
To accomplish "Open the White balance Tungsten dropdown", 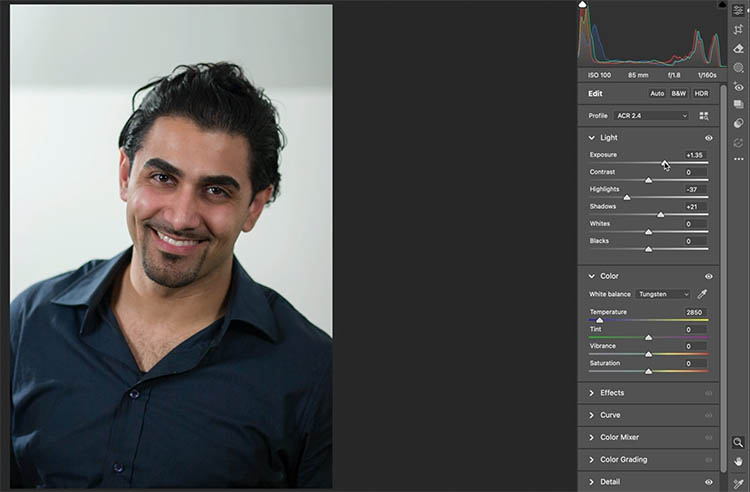I will [663, 294].
